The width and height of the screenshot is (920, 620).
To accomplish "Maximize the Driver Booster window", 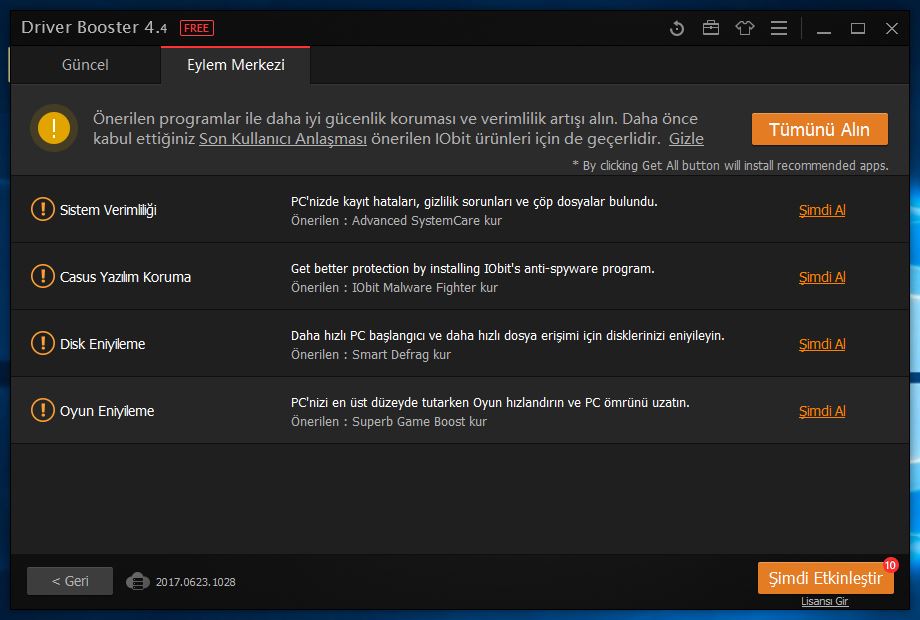I will click(x=858, y=28).
